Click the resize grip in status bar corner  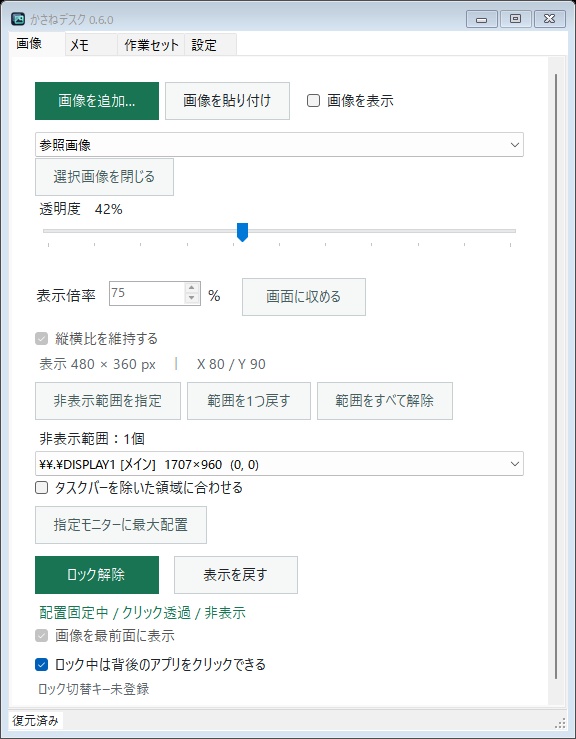click(560, 723)
